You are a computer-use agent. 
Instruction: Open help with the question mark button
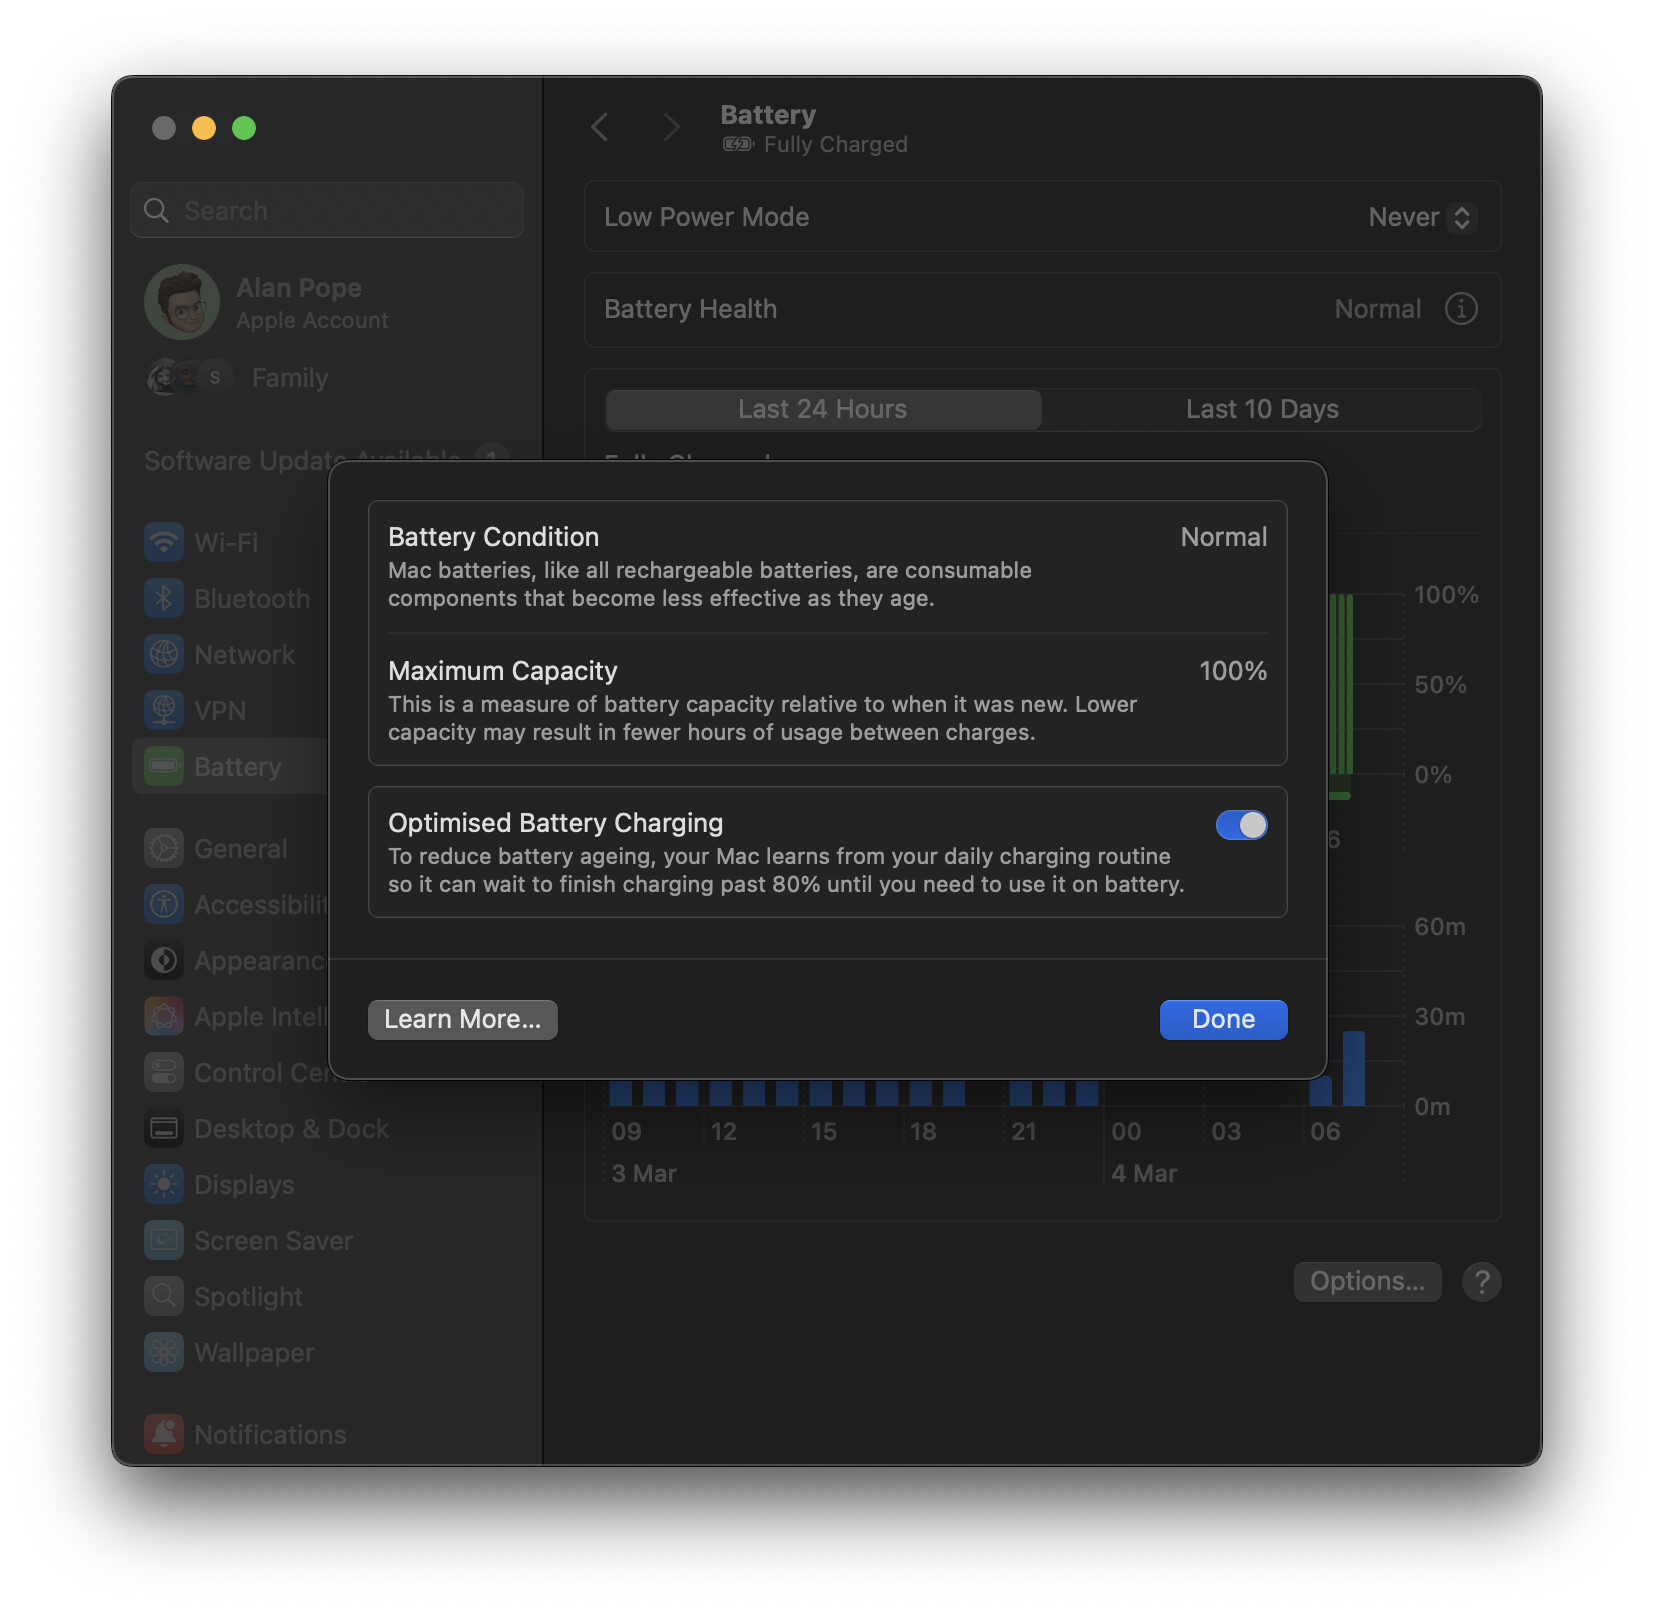[1481, 1281]
